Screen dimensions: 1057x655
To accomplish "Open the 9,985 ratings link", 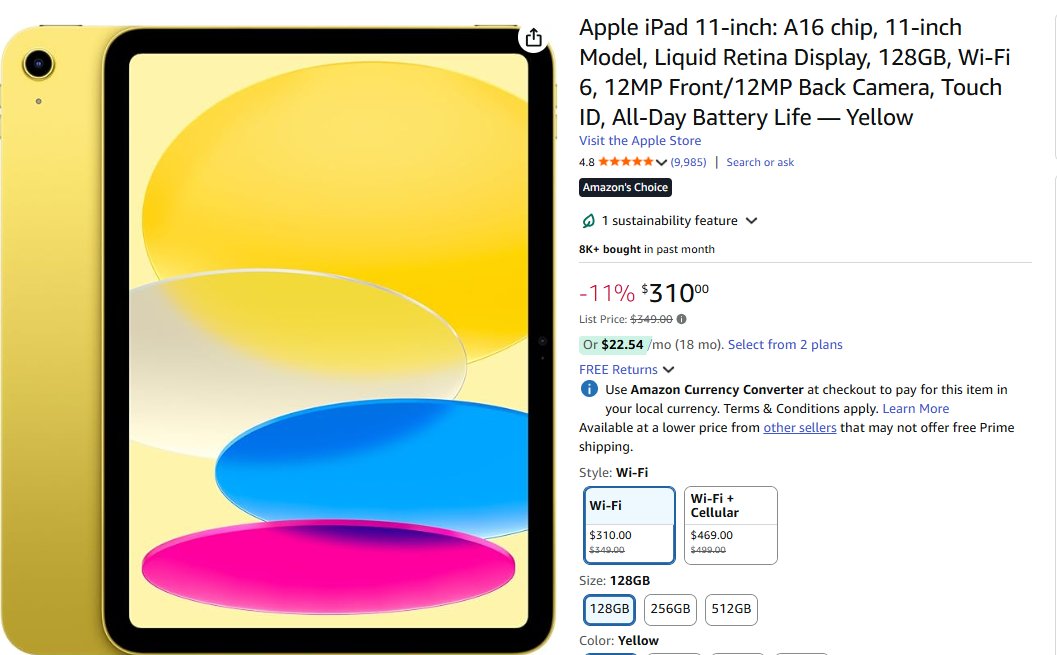I will [x=688, y=162].
